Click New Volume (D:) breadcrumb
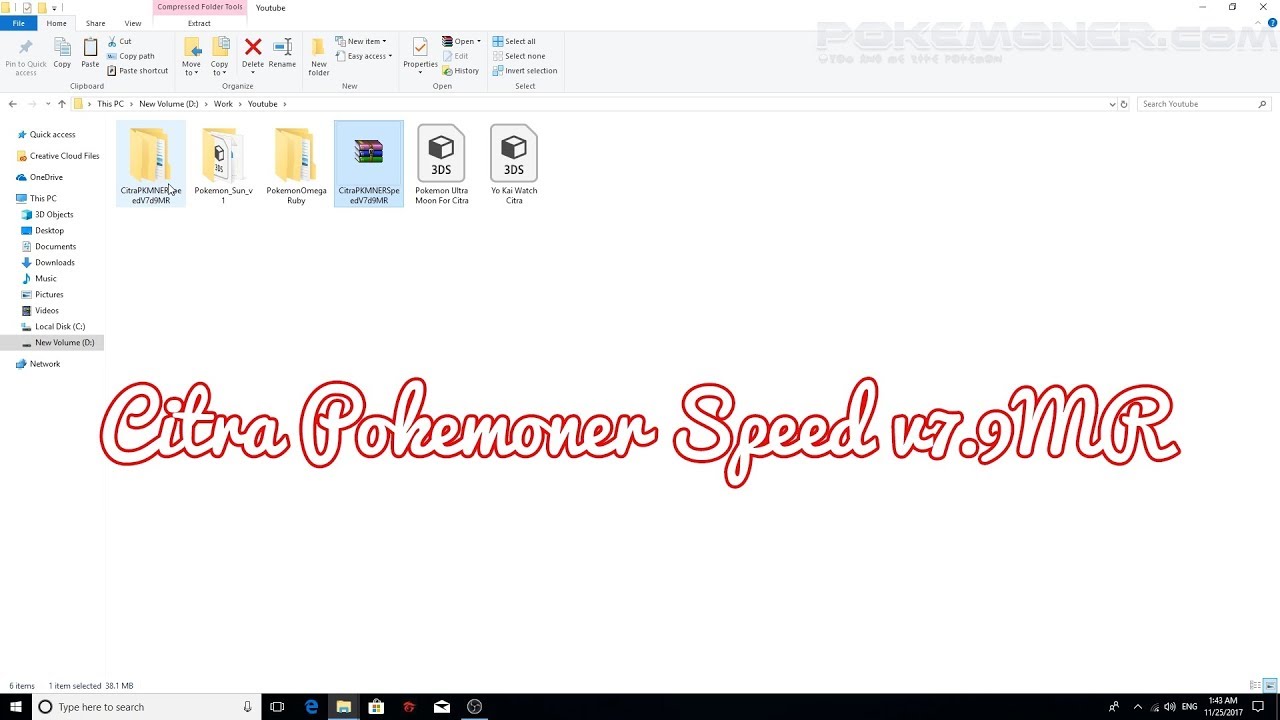Image resolution: width=1280 pixels, height=720 pixels. 168,104
